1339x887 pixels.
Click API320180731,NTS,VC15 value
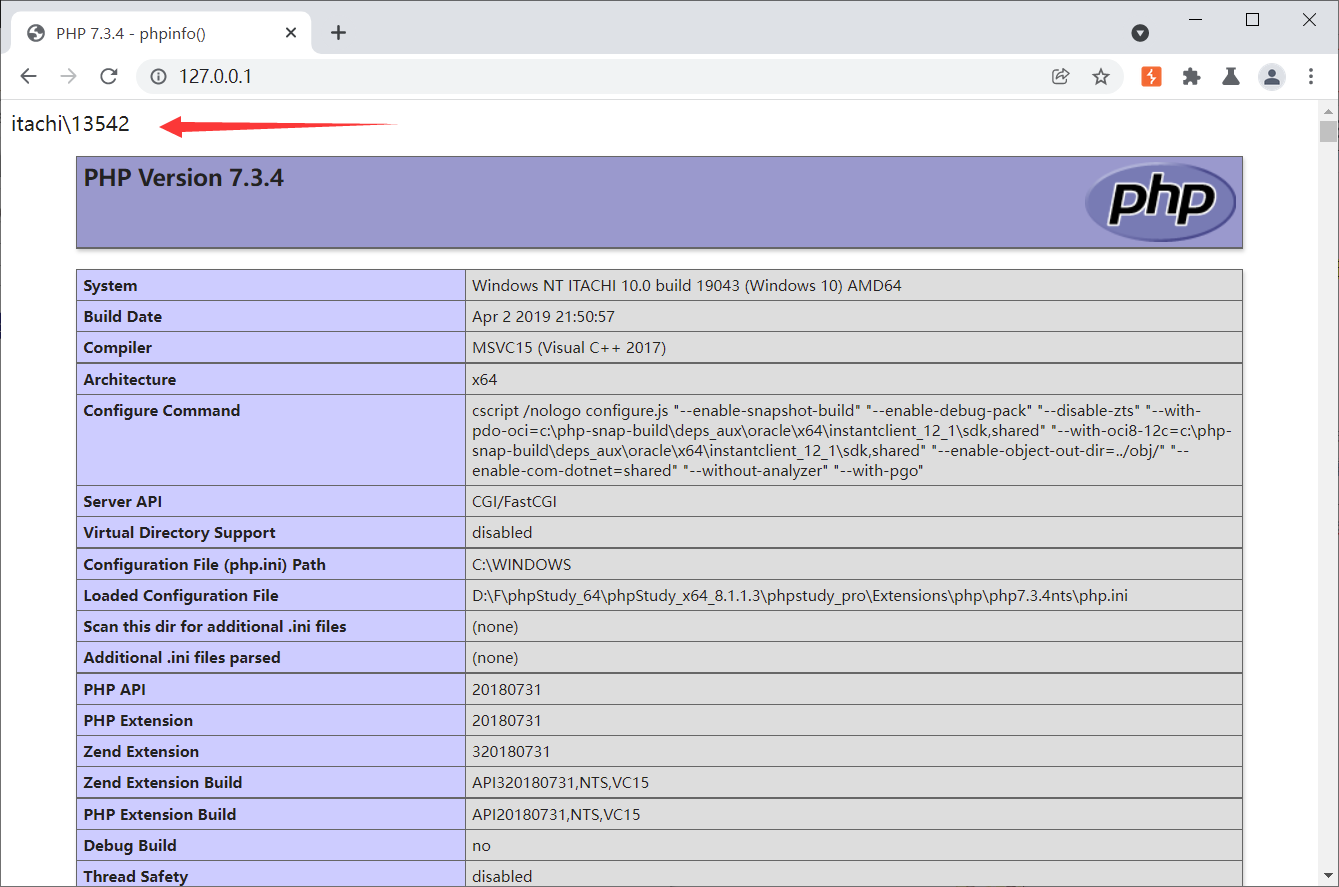(x=560, y=783)
